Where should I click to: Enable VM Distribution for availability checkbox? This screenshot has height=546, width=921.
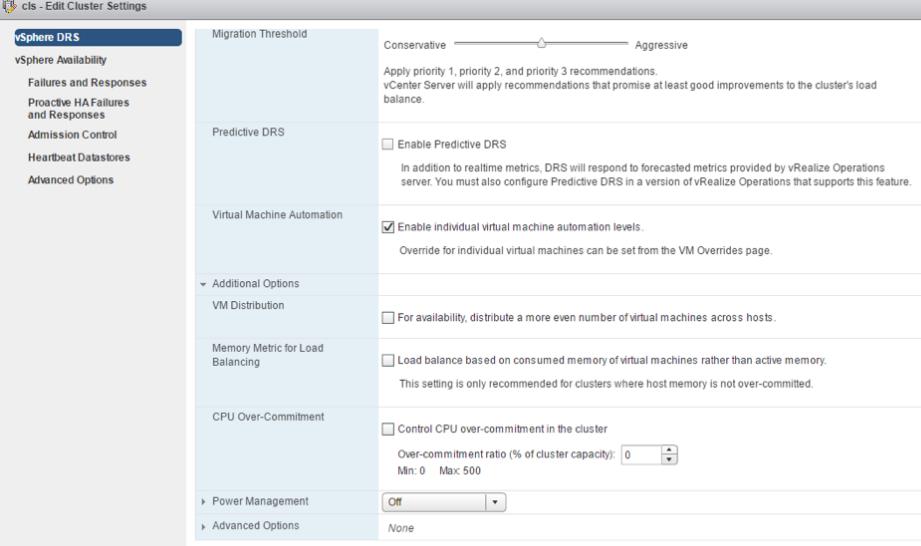[x=389, y=318]
